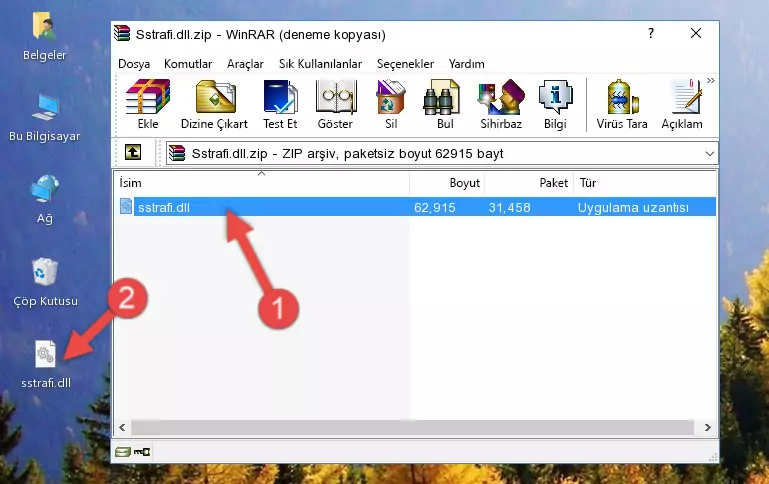Image resolution: width=769 pixels, height=484 pixels.
Task: Click the drive icon in status bar
Action: coord(123,452)
